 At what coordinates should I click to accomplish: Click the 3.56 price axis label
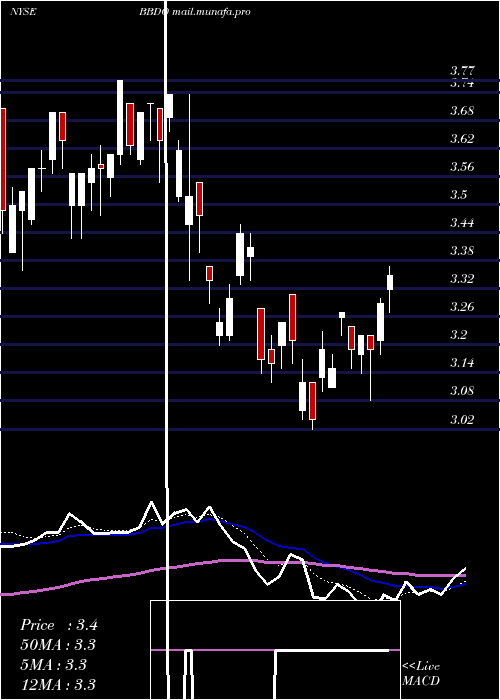pyautogui.click(x=462, y=167)
